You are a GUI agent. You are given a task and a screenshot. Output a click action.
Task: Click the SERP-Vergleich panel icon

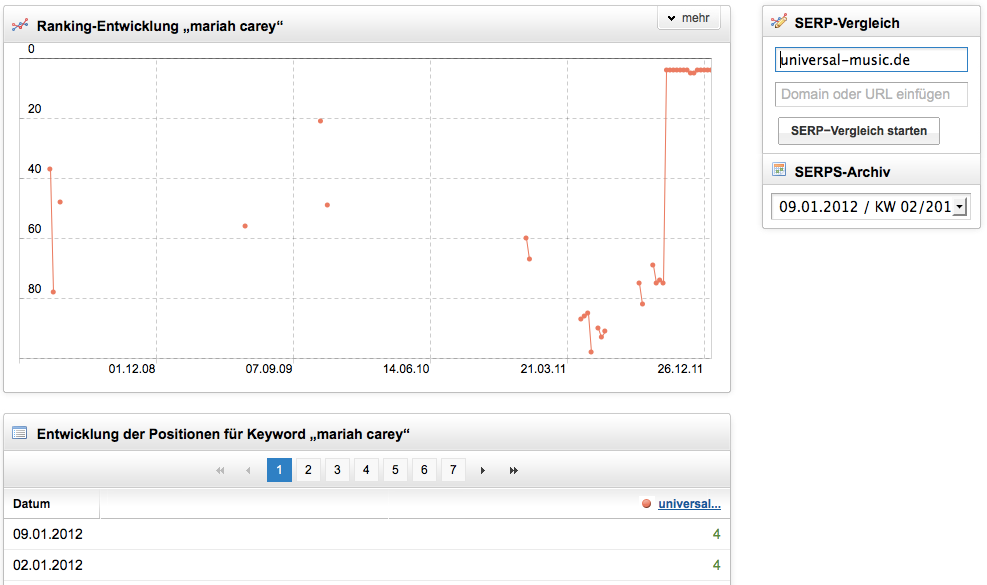779,22
